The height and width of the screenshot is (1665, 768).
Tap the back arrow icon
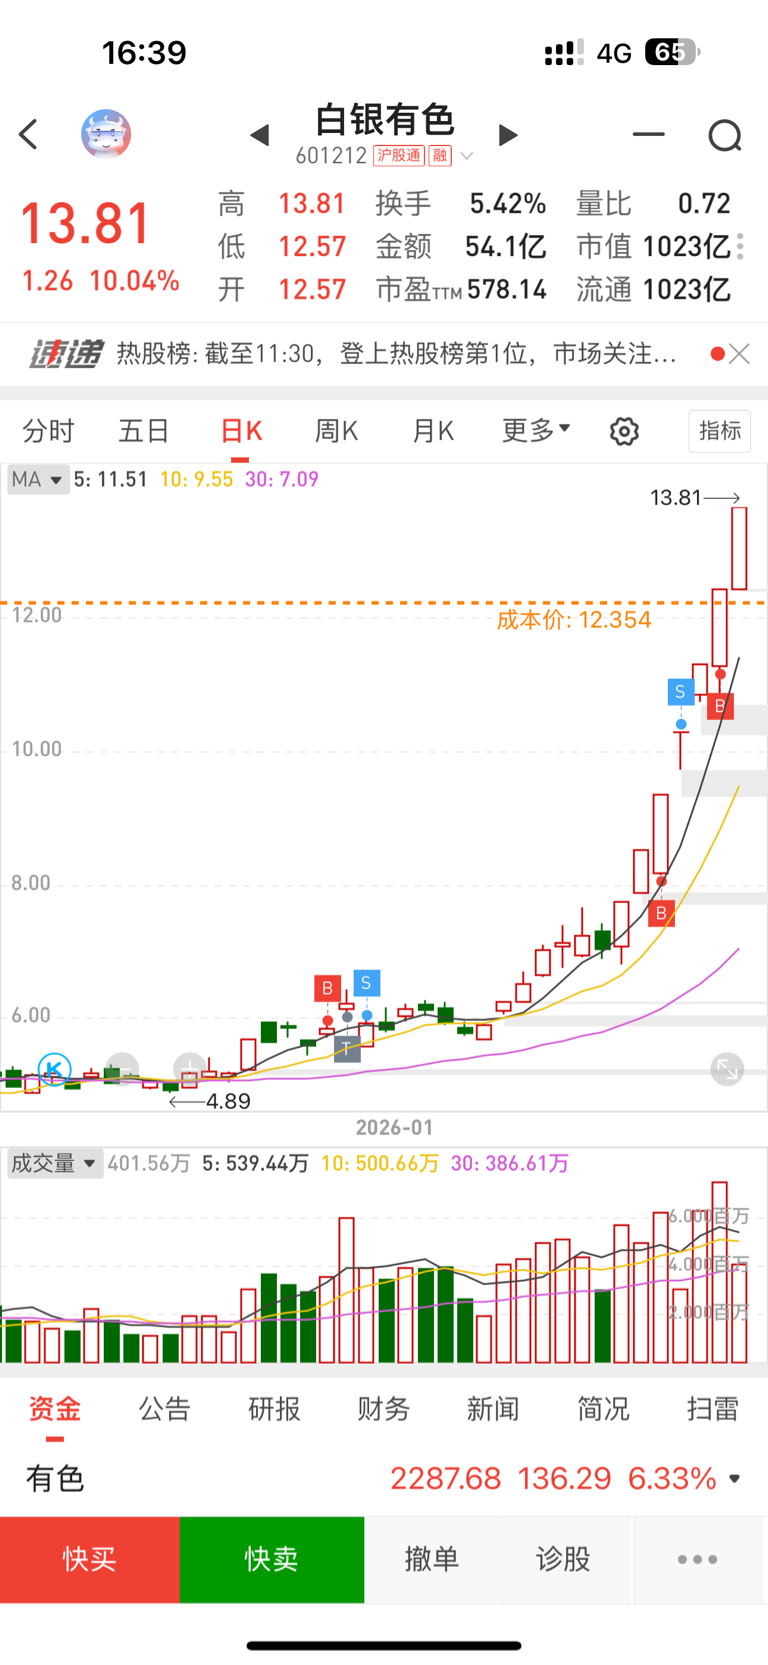(x=28, y=134)
